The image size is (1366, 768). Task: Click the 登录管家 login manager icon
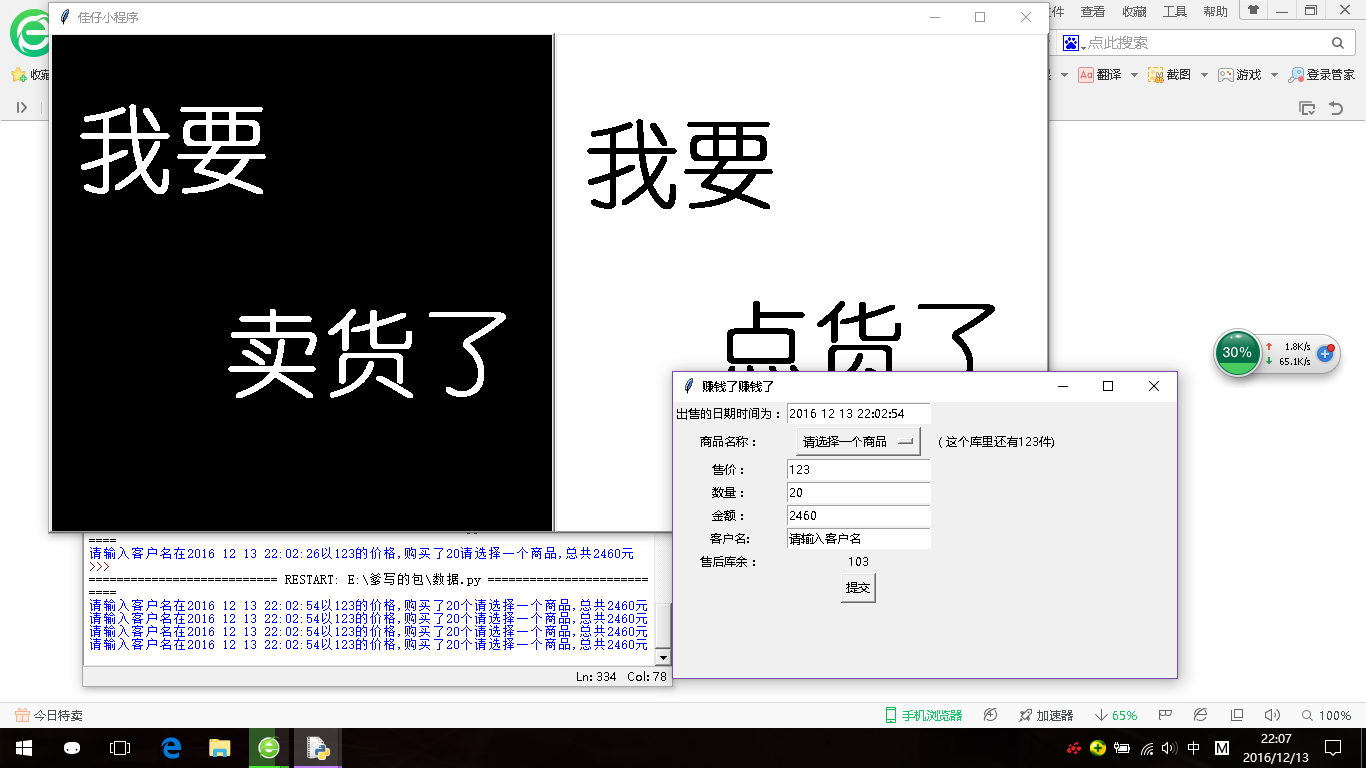point(1297,75)
